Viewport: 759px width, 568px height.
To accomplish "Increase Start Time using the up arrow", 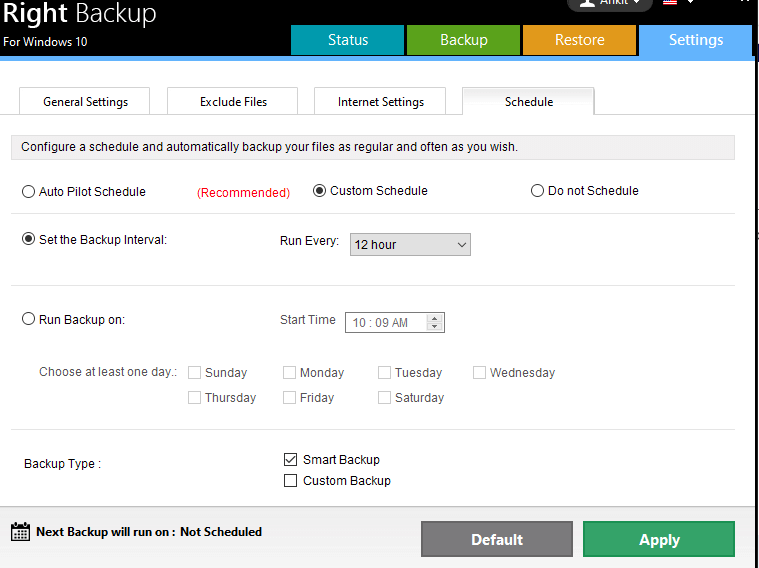I will 434,318.
